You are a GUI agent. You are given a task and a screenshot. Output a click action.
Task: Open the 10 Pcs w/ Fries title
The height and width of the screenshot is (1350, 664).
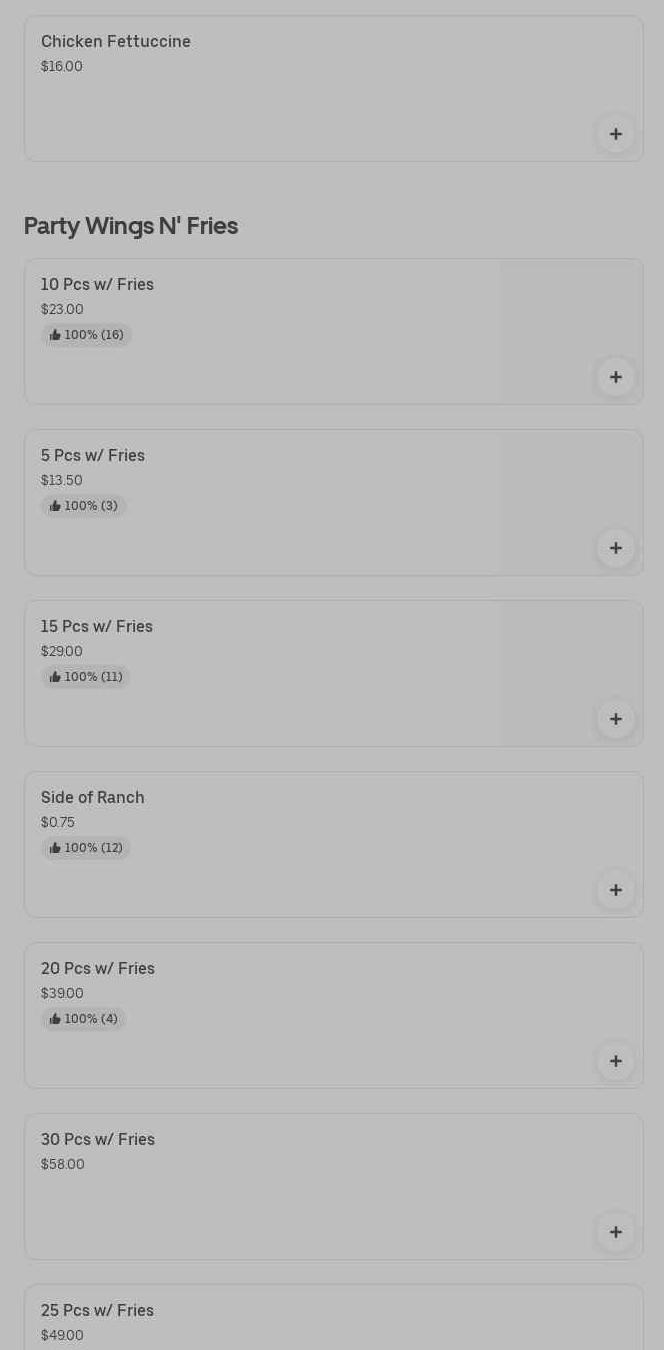click(97, 285)
